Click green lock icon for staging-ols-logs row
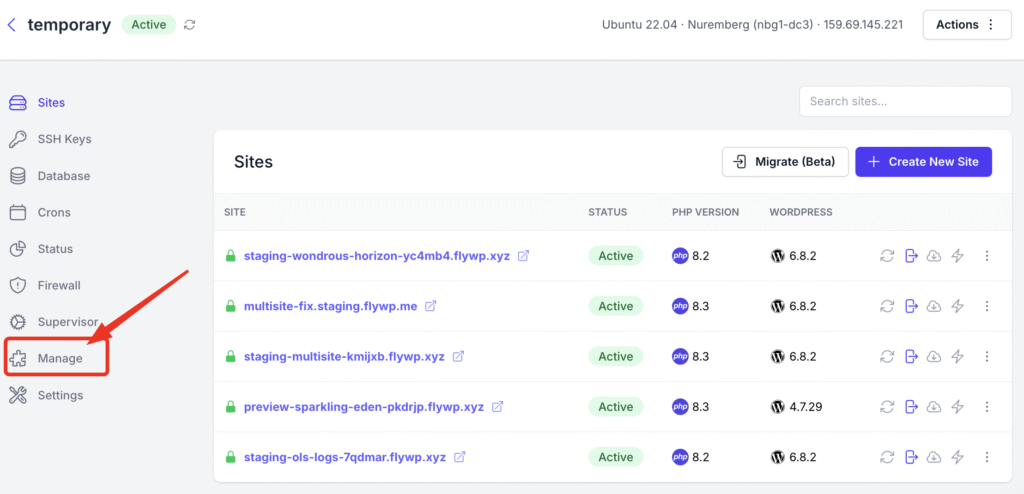 230,457
